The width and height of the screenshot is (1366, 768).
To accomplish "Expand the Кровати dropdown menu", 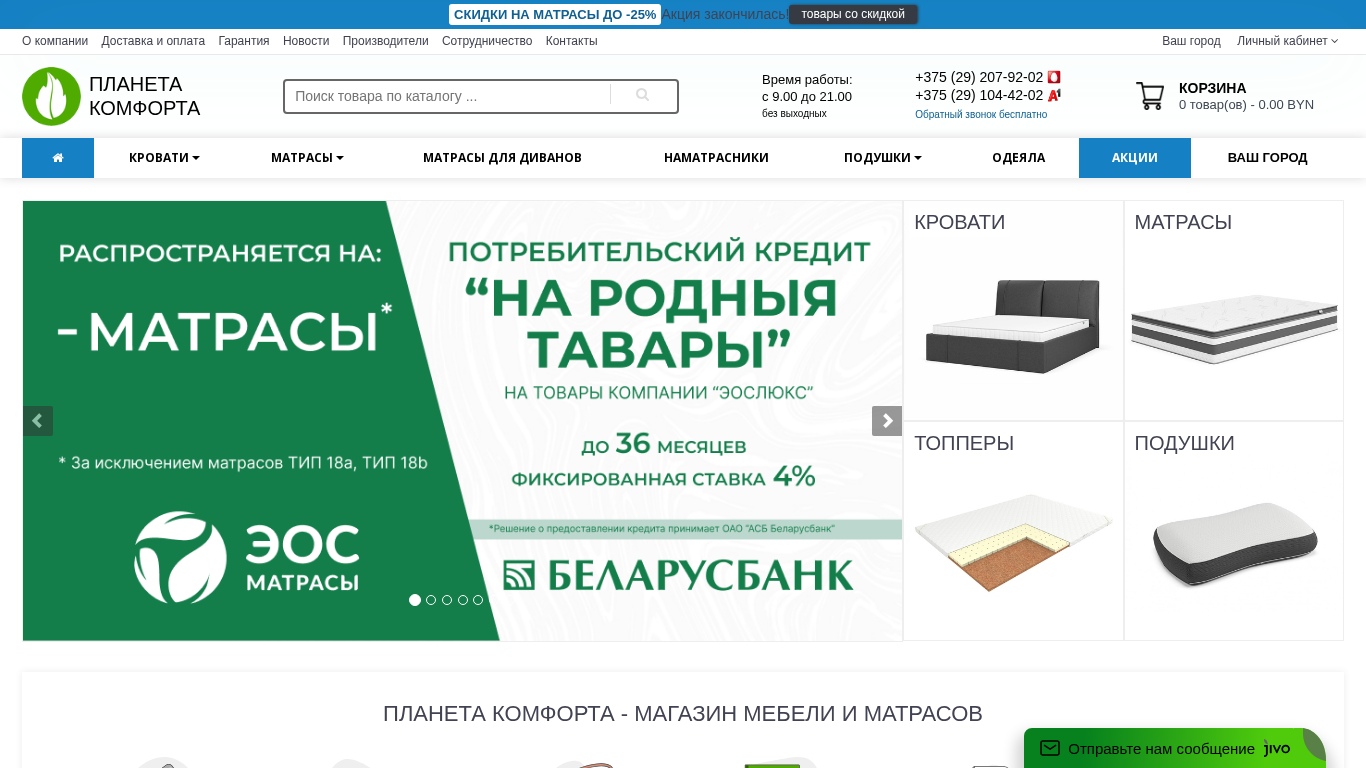I will coord(164,158).
